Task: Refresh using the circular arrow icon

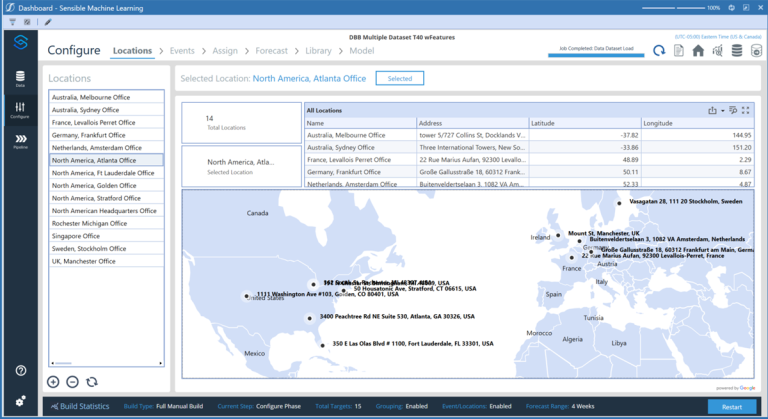Action: [659, 50]
